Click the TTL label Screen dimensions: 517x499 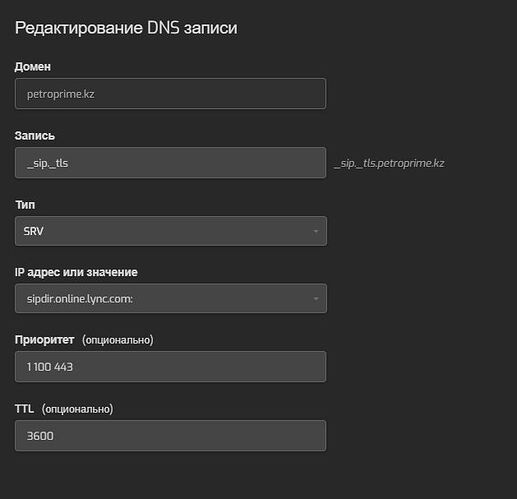[x=24, y=409]
